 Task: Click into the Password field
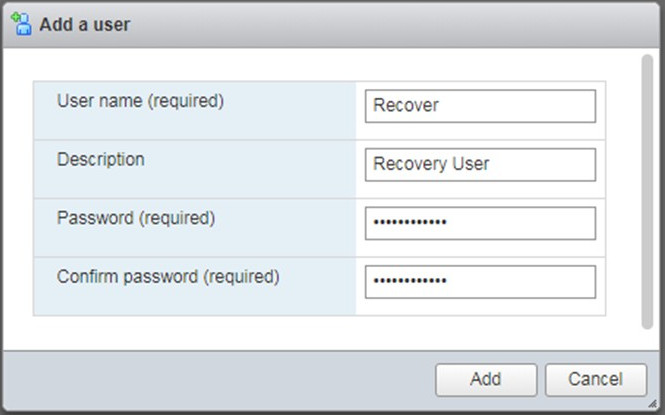tap(480, 223)
